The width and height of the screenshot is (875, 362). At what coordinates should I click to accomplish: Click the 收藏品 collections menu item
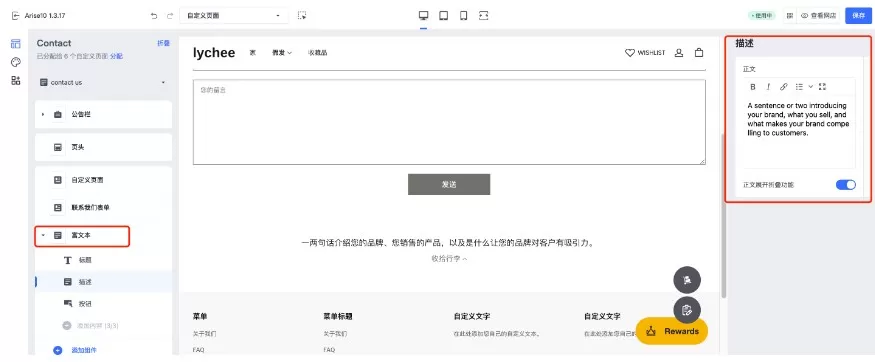(318, 53)
